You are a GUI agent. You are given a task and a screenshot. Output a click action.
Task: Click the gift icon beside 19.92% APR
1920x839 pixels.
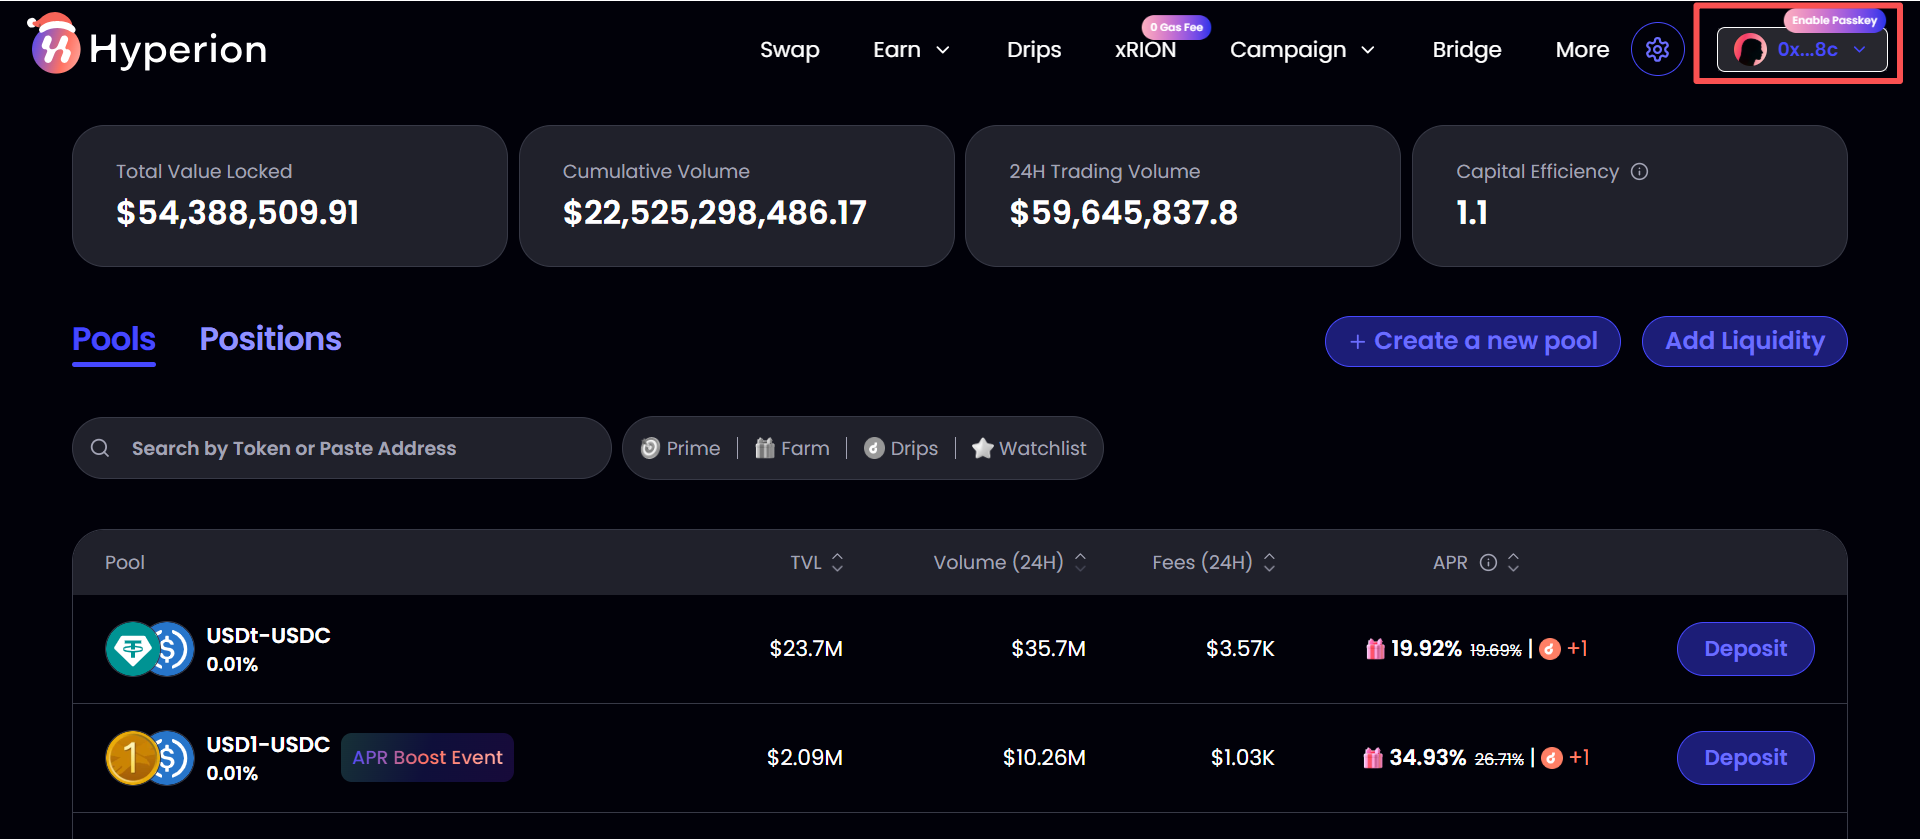point(1375,649)
